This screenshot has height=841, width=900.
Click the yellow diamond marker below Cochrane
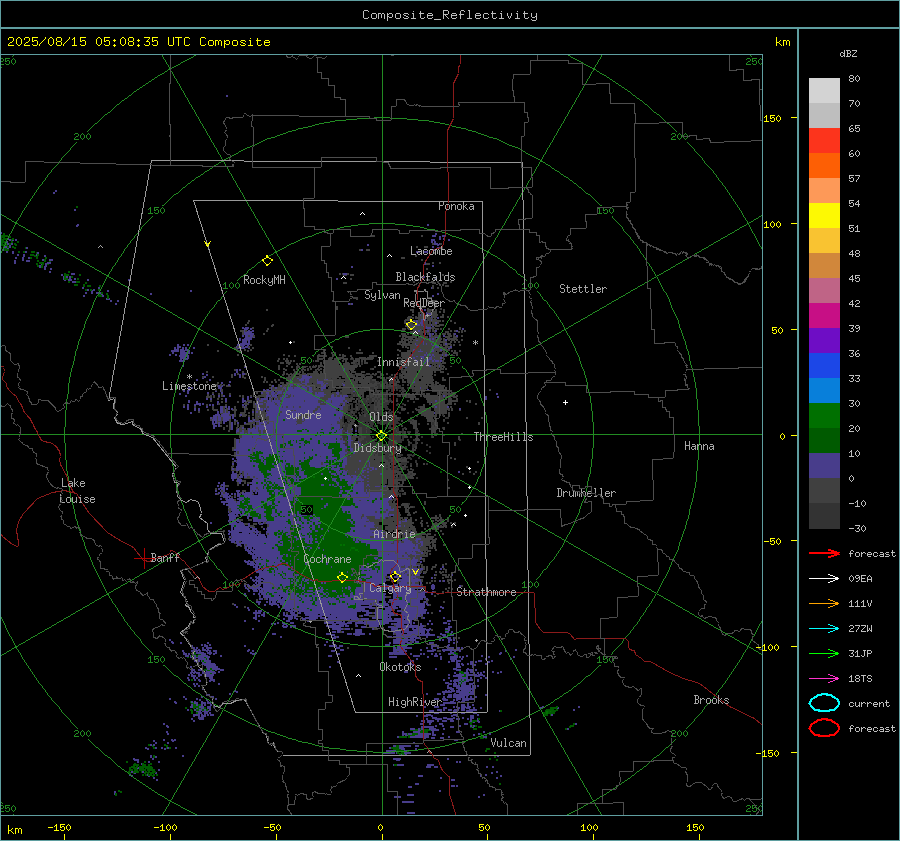[342, 577]
